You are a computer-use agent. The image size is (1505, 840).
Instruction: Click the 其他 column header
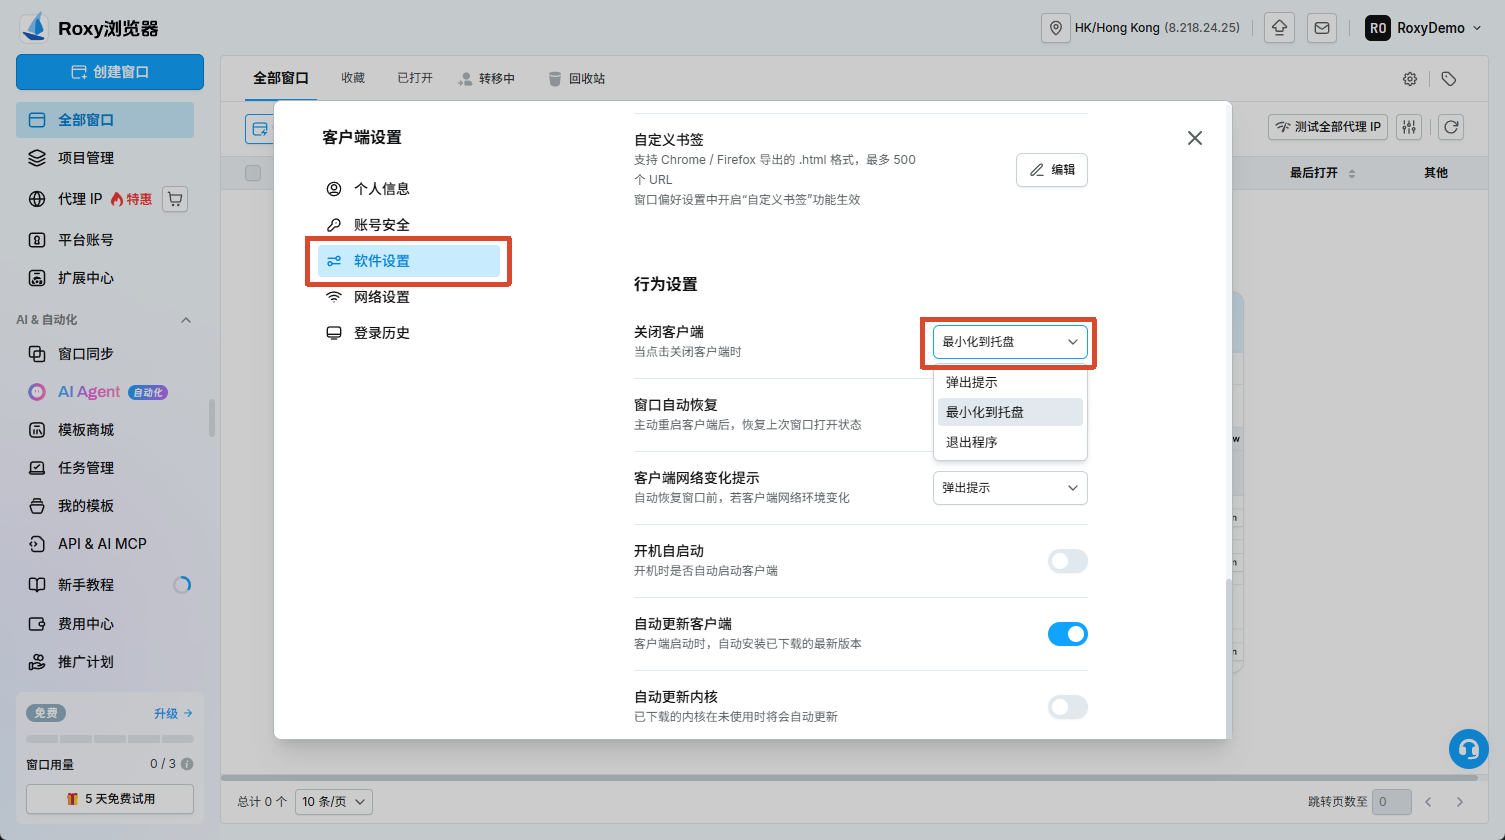pyautogui.click(x=1436, y=173)
